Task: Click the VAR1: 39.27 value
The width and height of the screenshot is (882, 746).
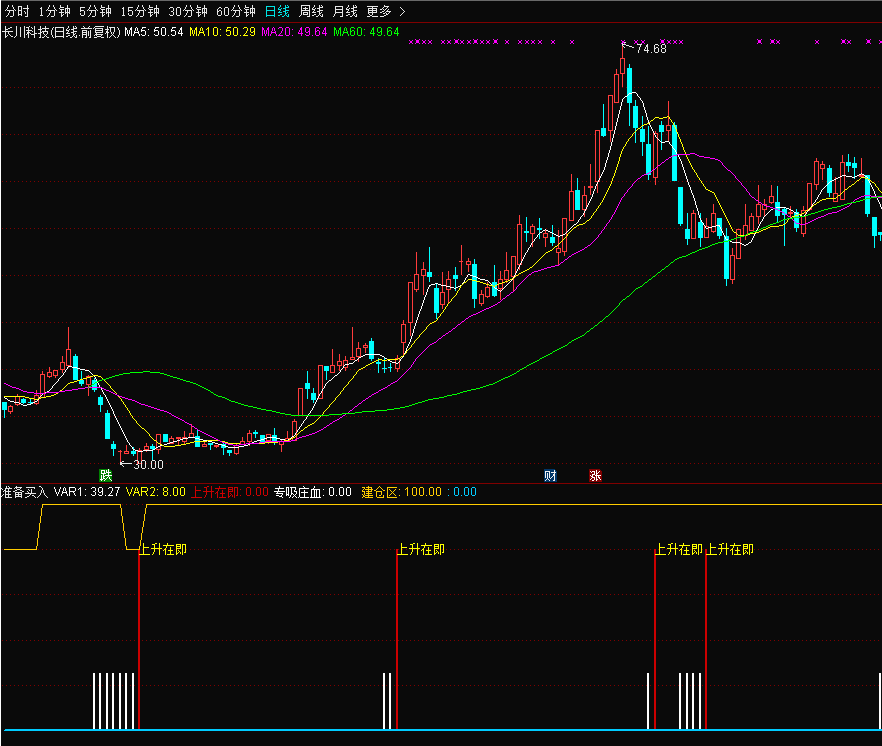Action: pos(87,492)
